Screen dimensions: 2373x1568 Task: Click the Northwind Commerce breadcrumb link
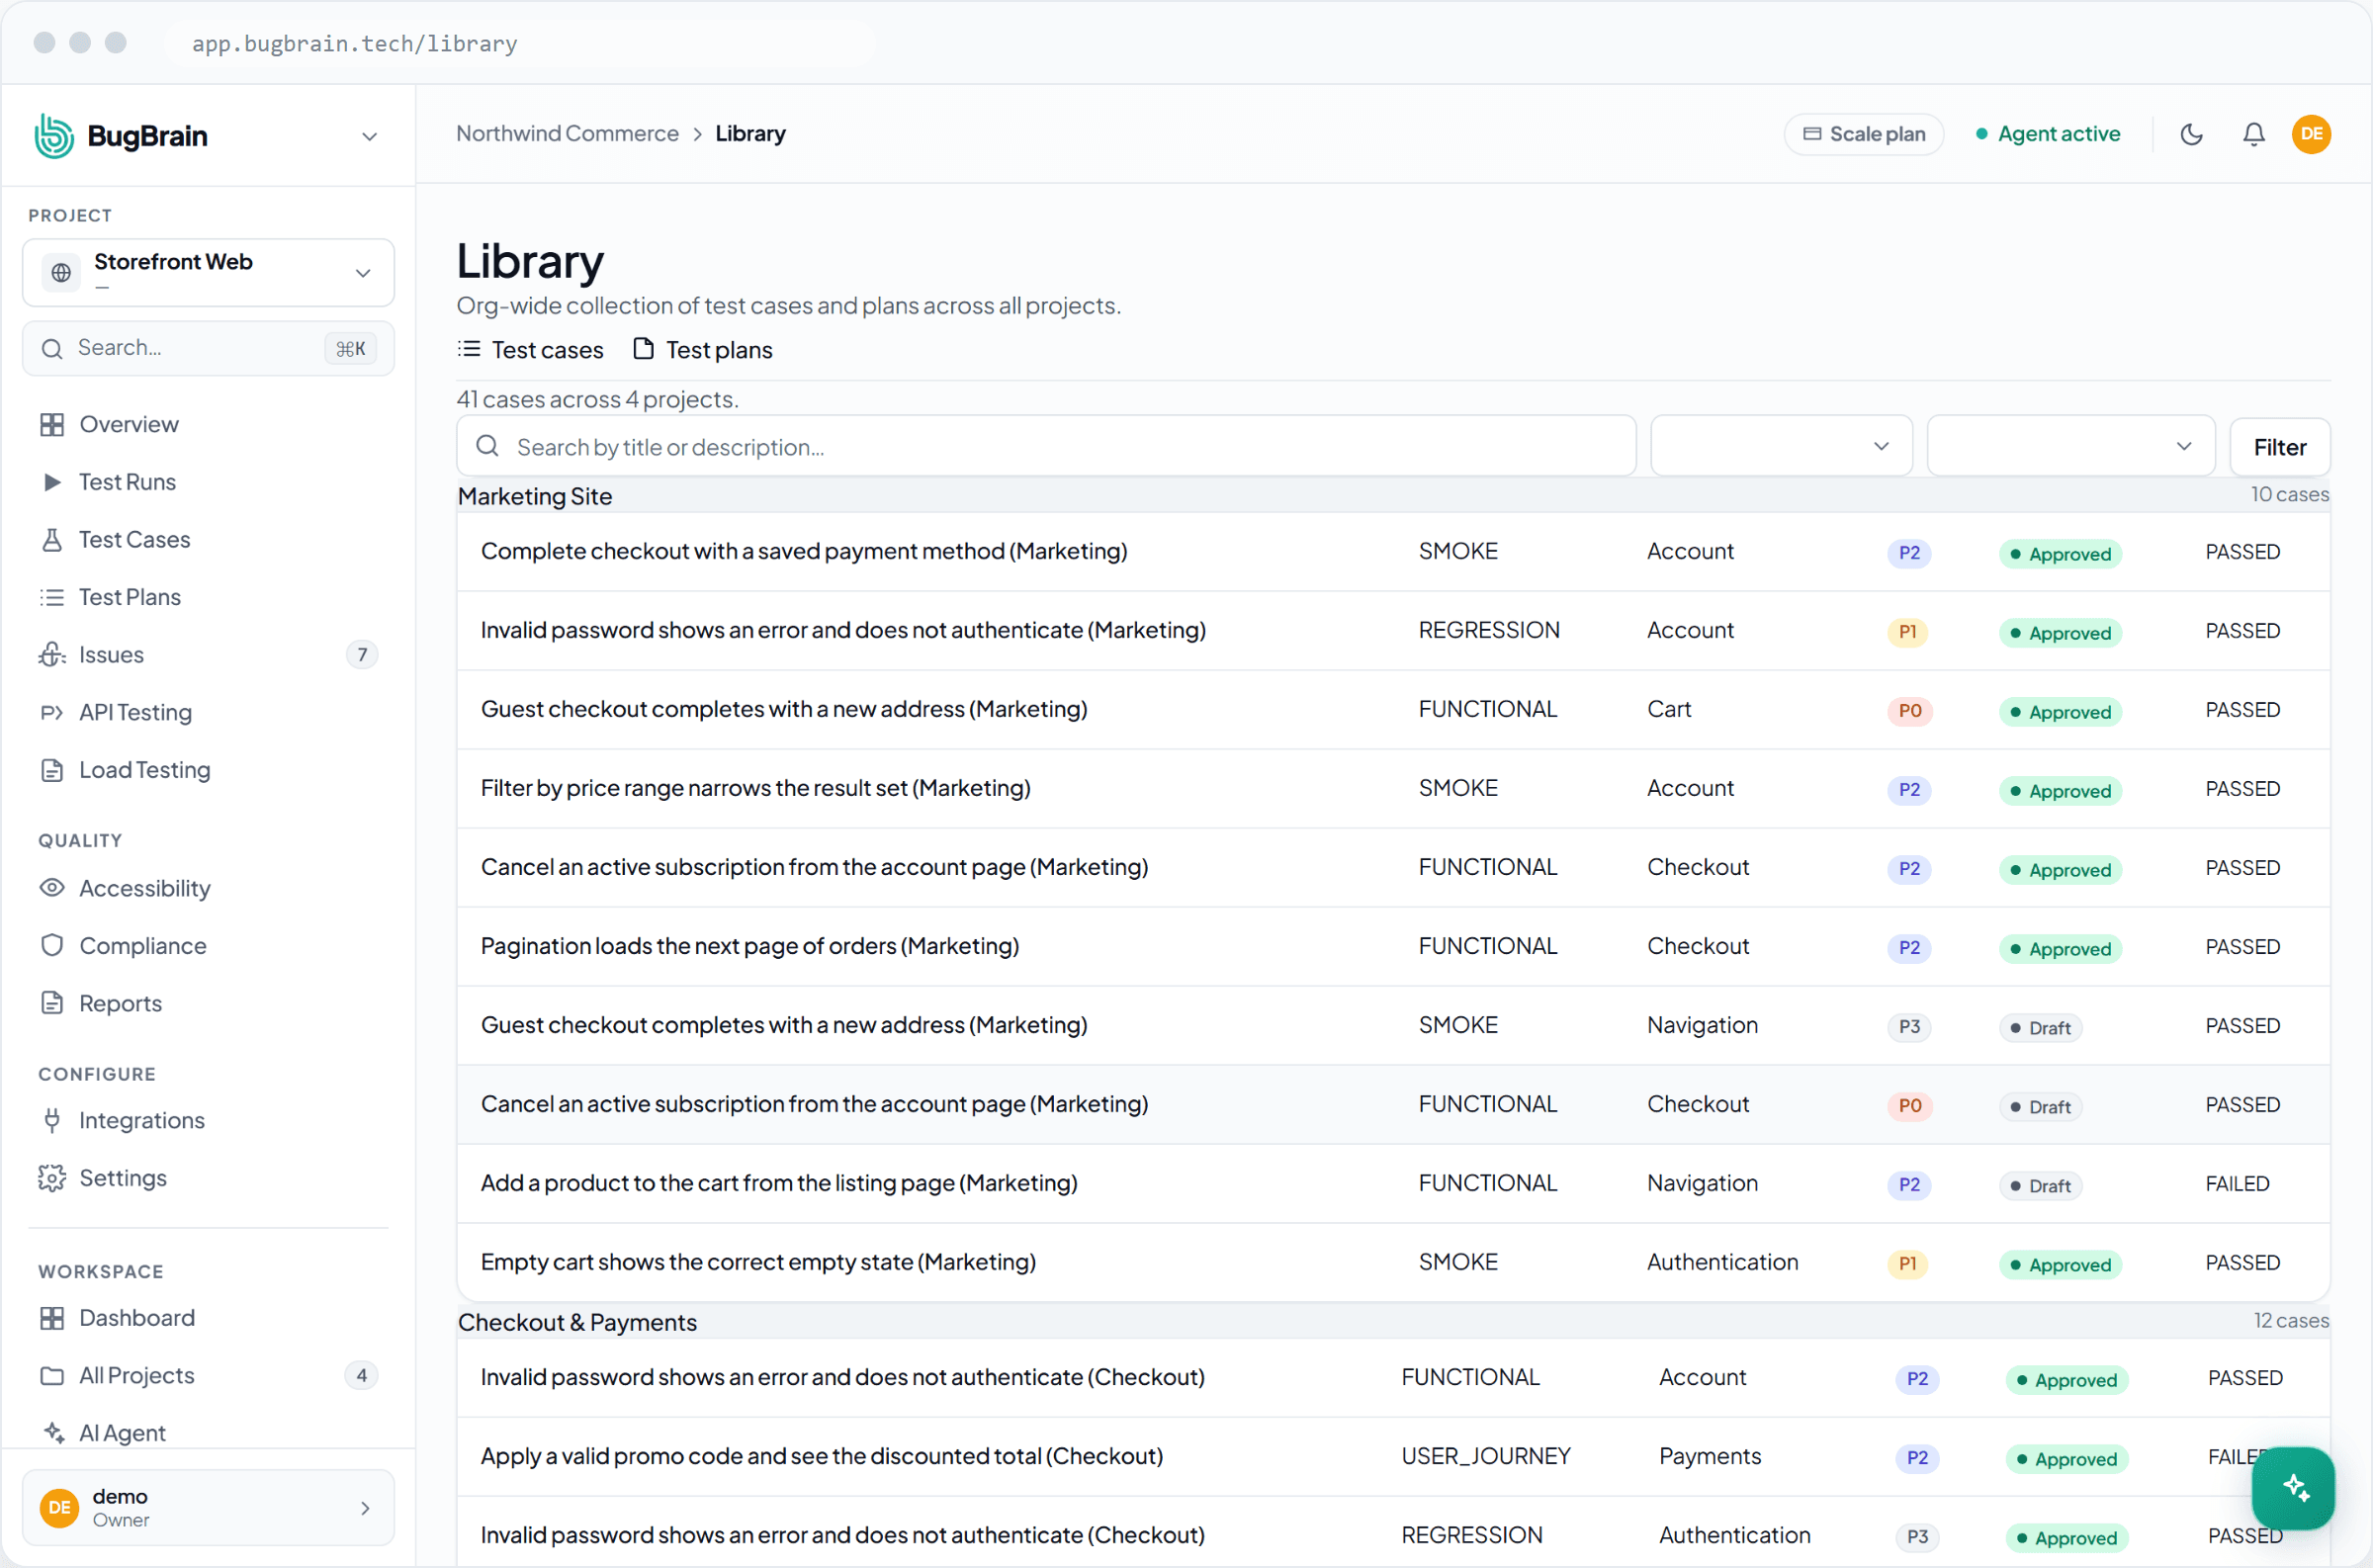pos(567,133)
